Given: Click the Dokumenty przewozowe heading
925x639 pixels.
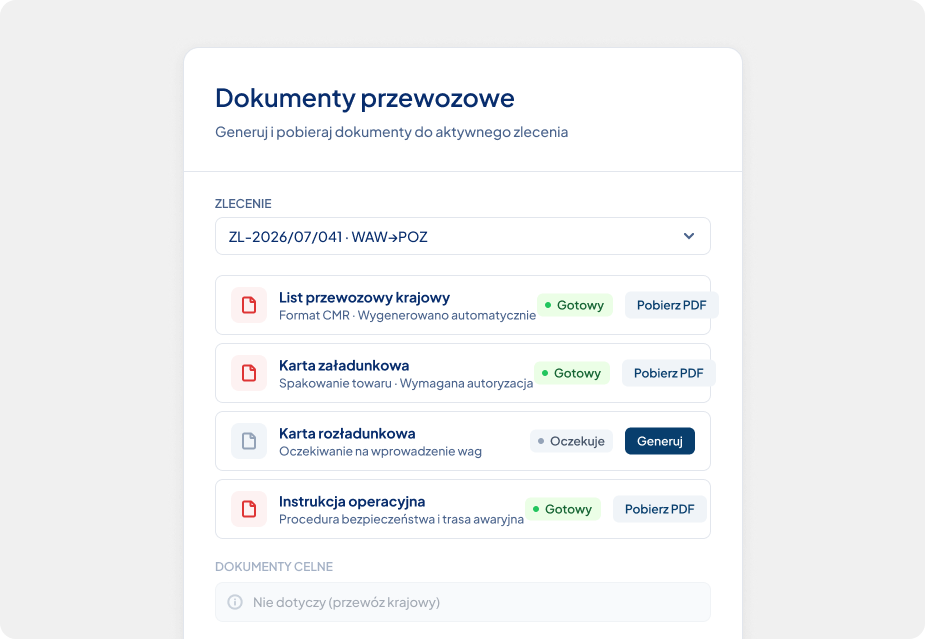Looking at the screenshot, I should tap(365, 98).
